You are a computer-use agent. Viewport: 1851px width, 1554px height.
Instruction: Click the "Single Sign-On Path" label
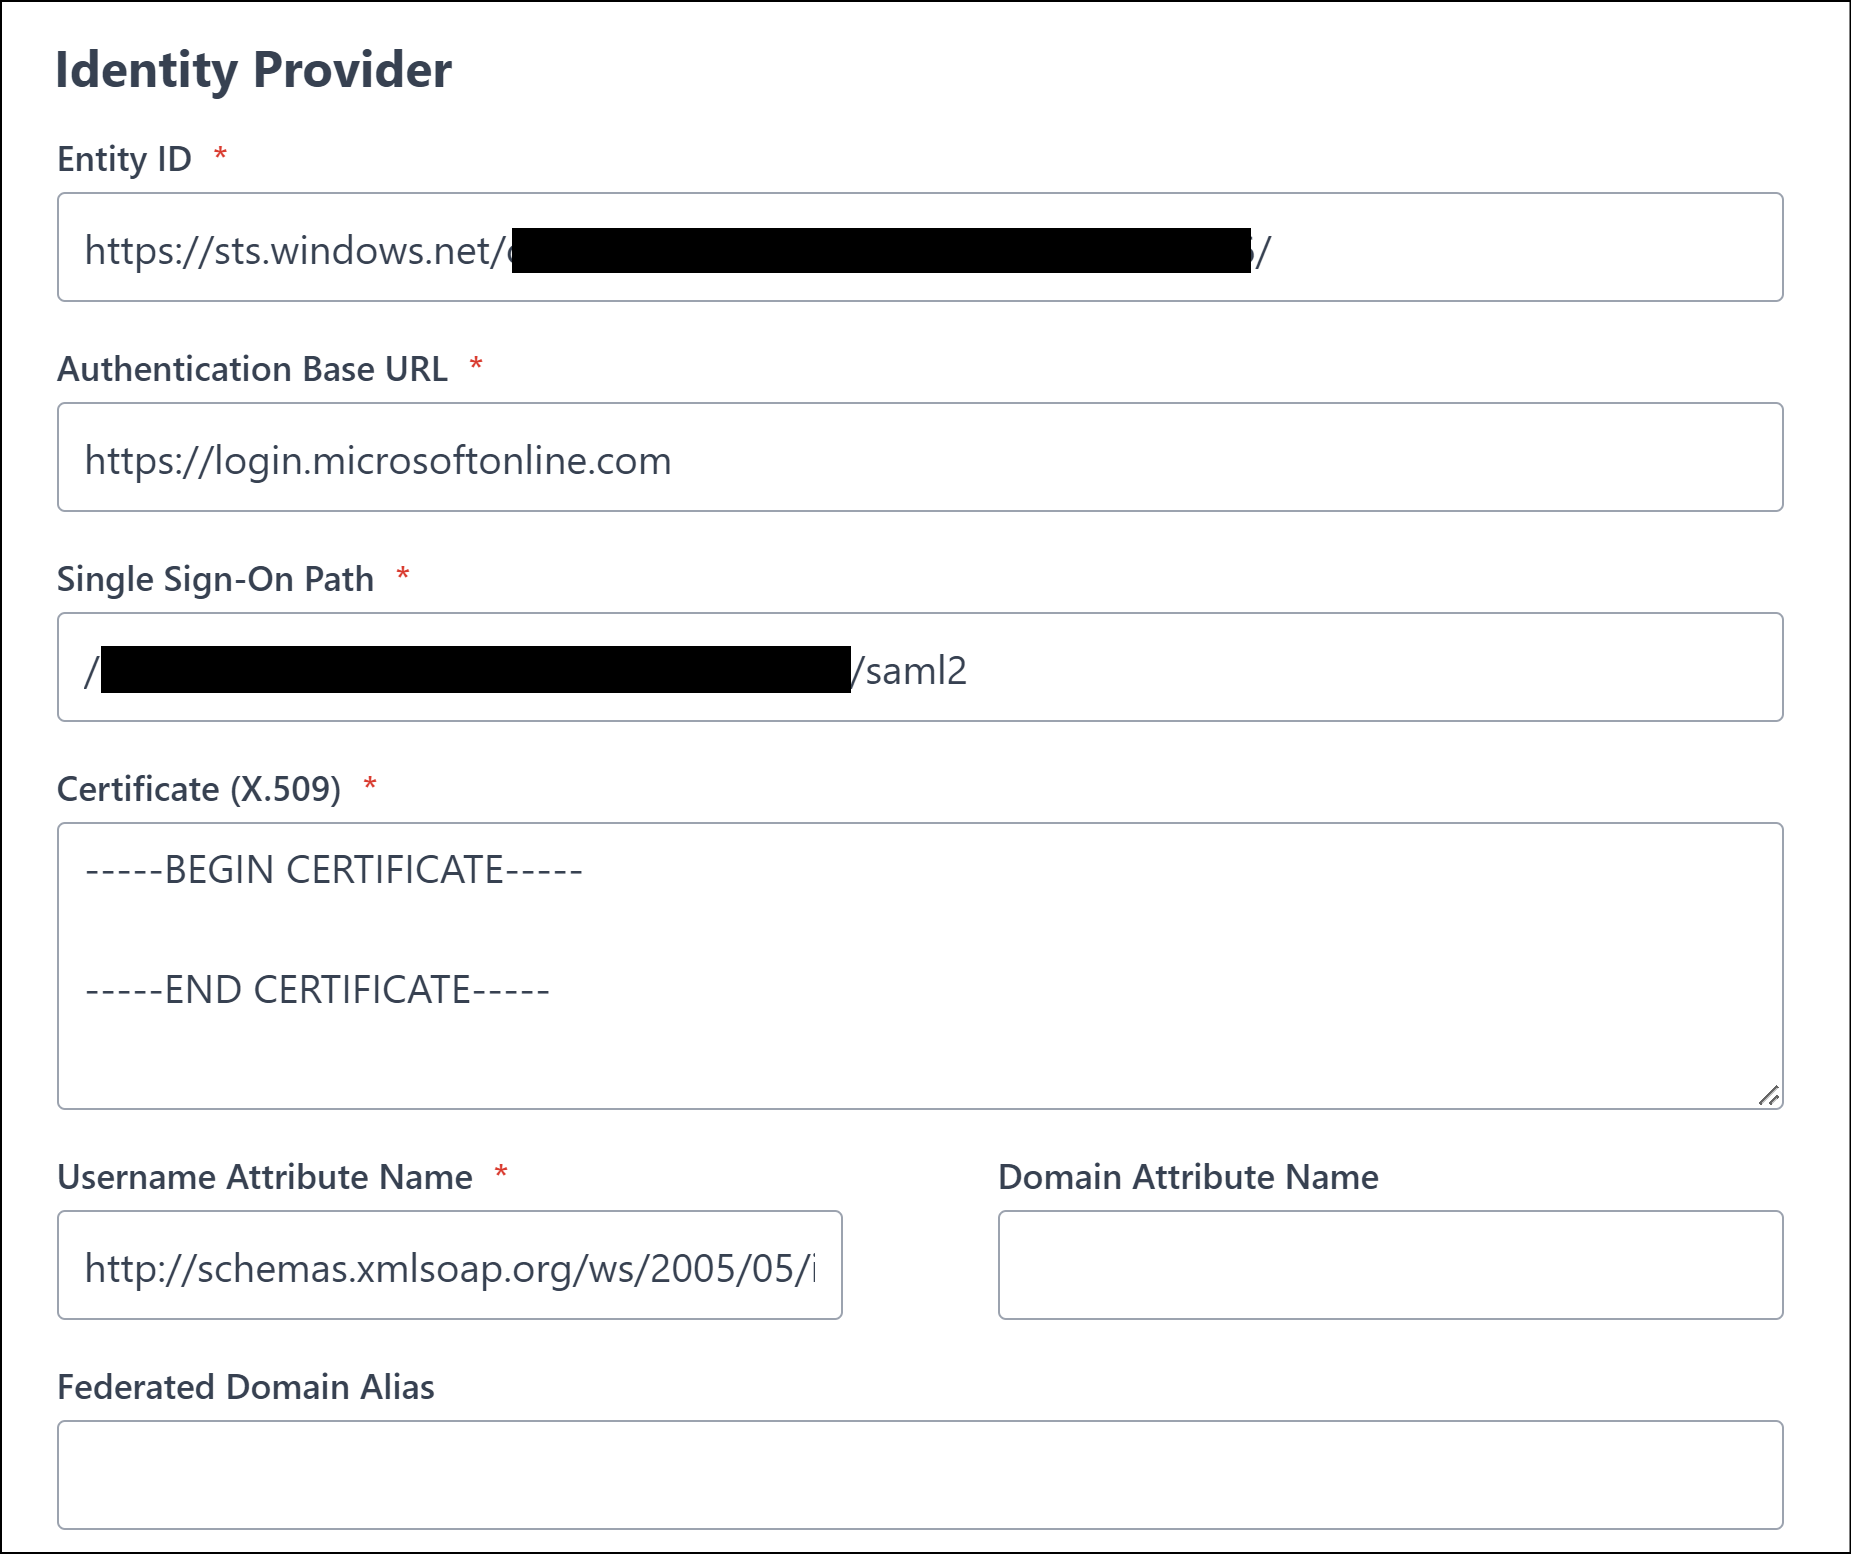point(215,579)
